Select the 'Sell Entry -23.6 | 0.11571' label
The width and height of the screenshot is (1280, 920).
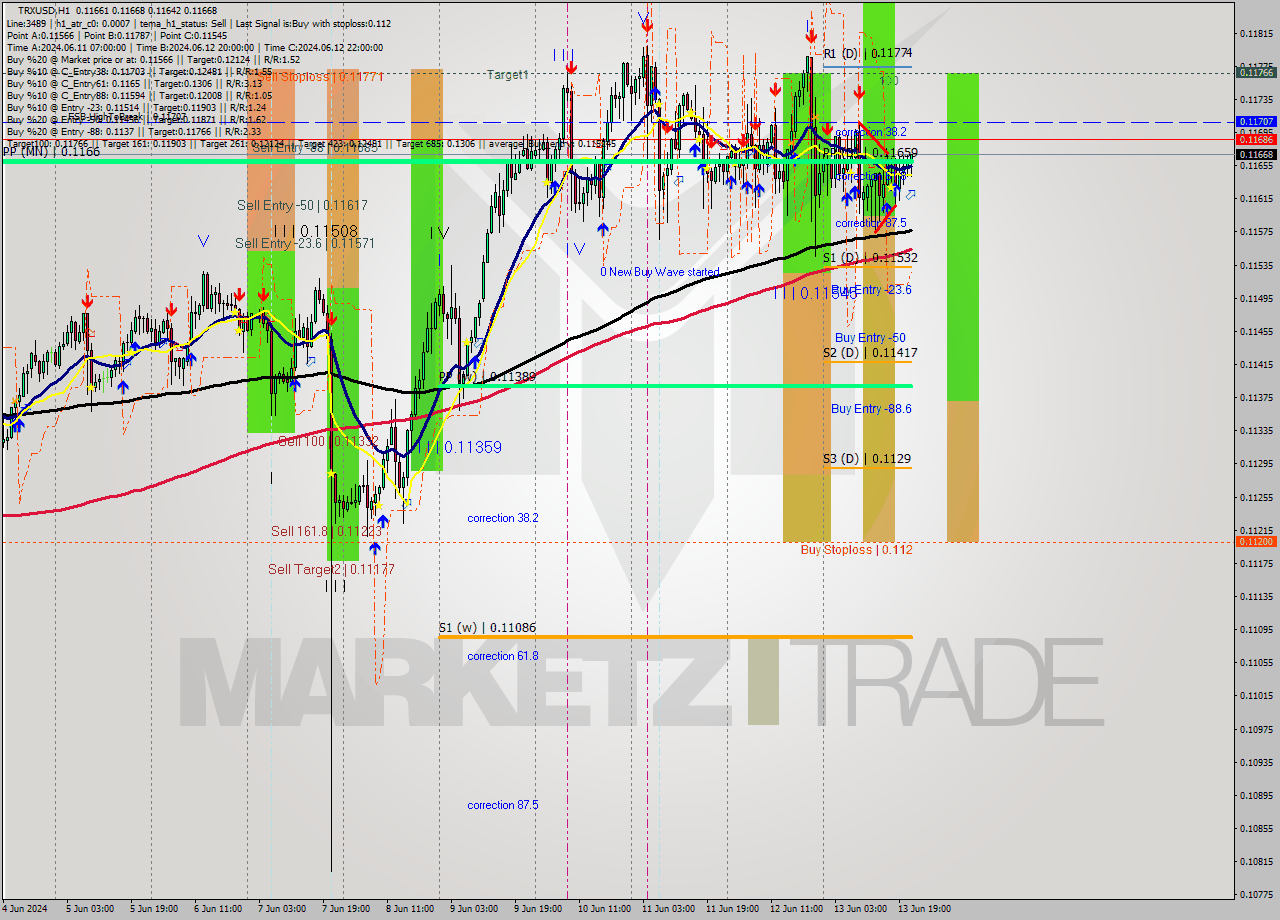pyautogui.click(x=305, y=243)
